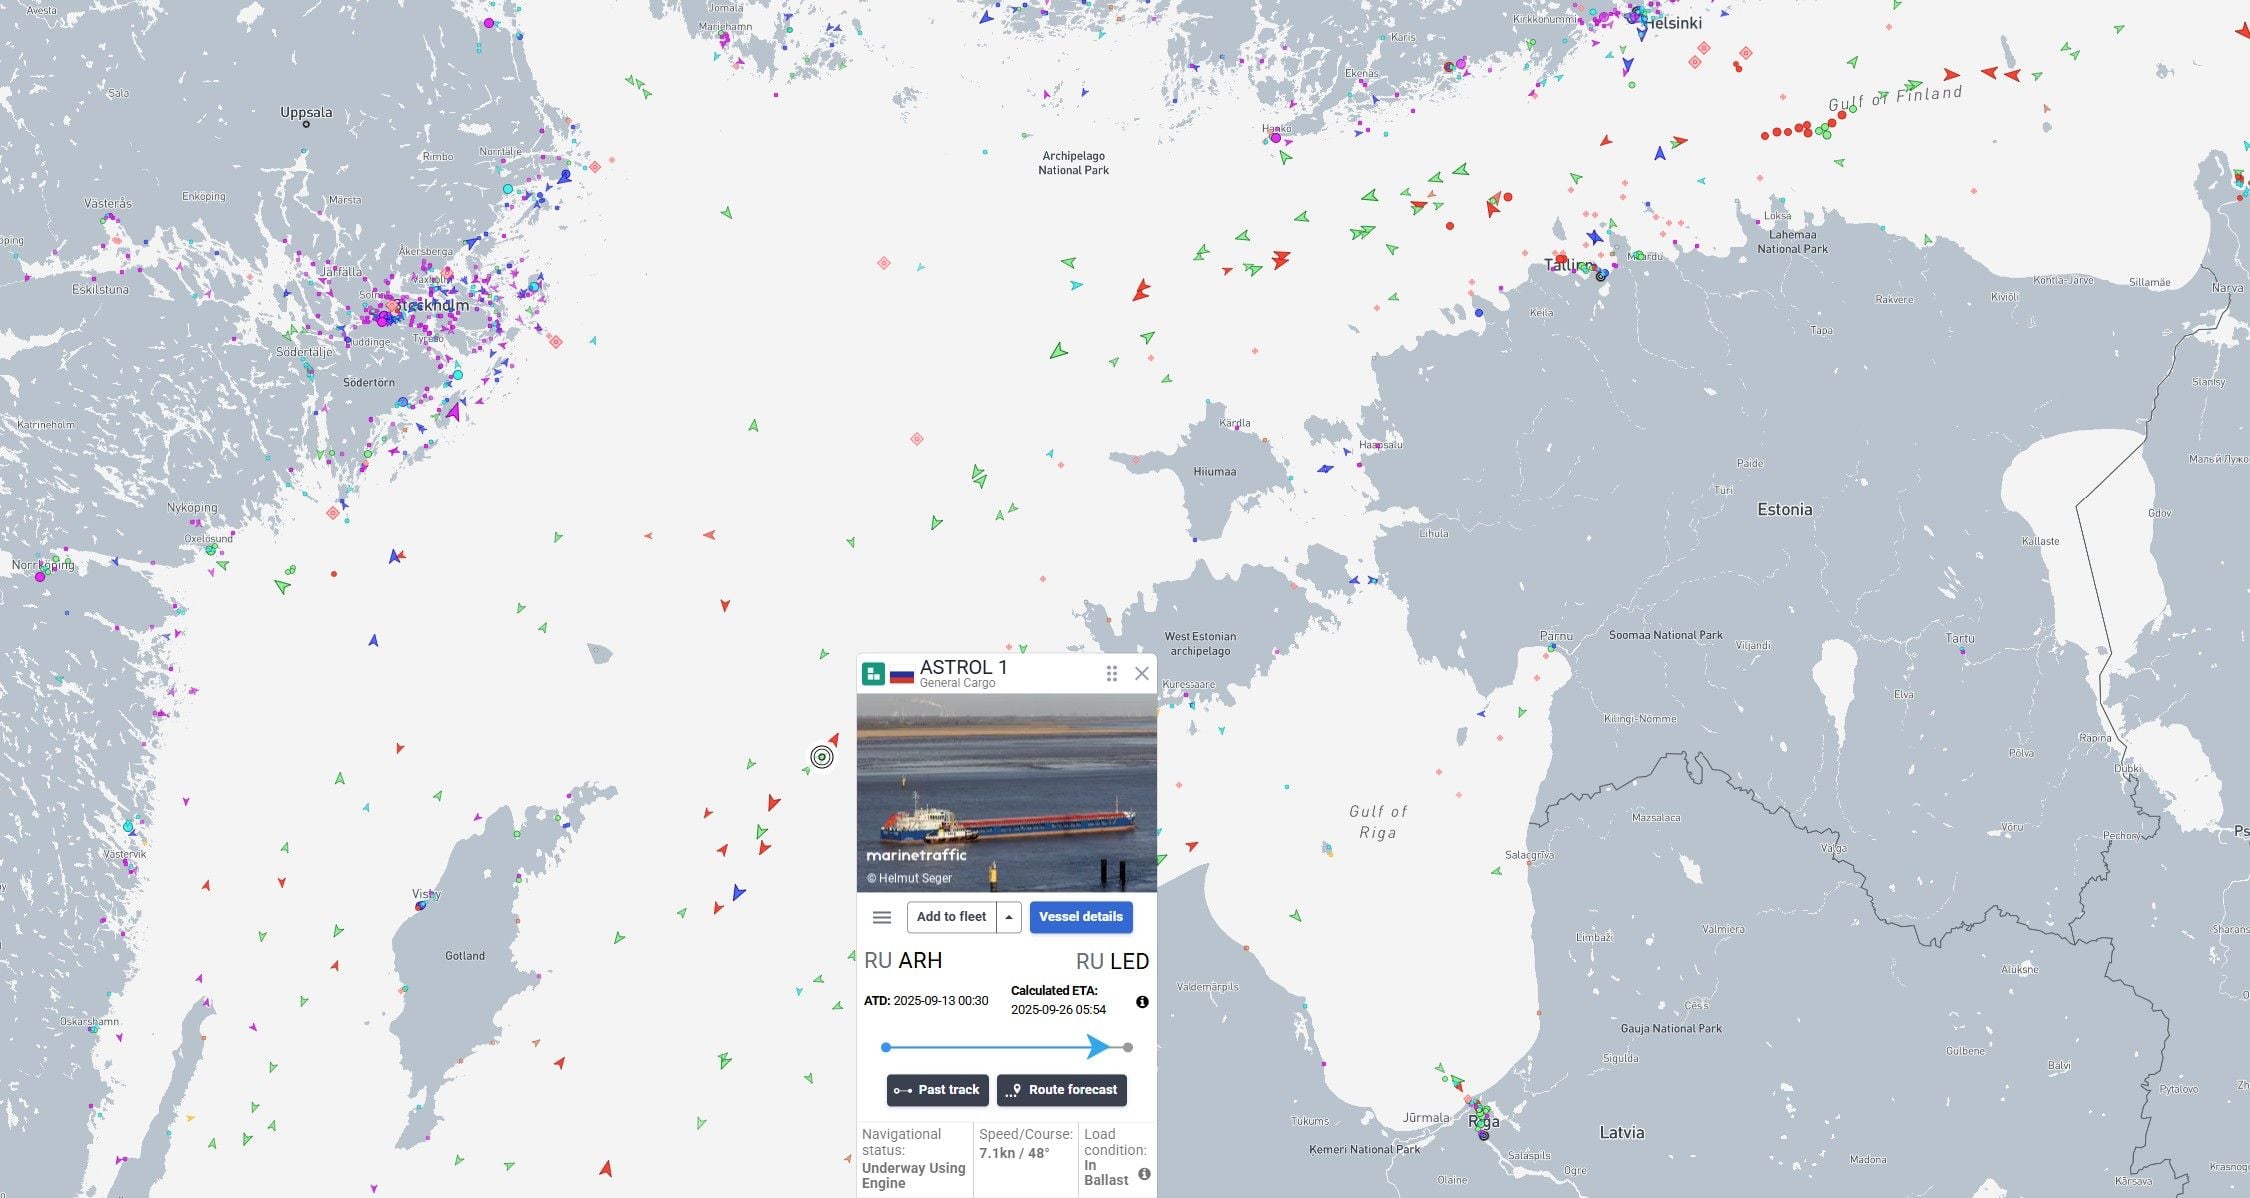Click the Russian flag icon in popup header
This screenshot has height=1198, width=2250.
902,675
